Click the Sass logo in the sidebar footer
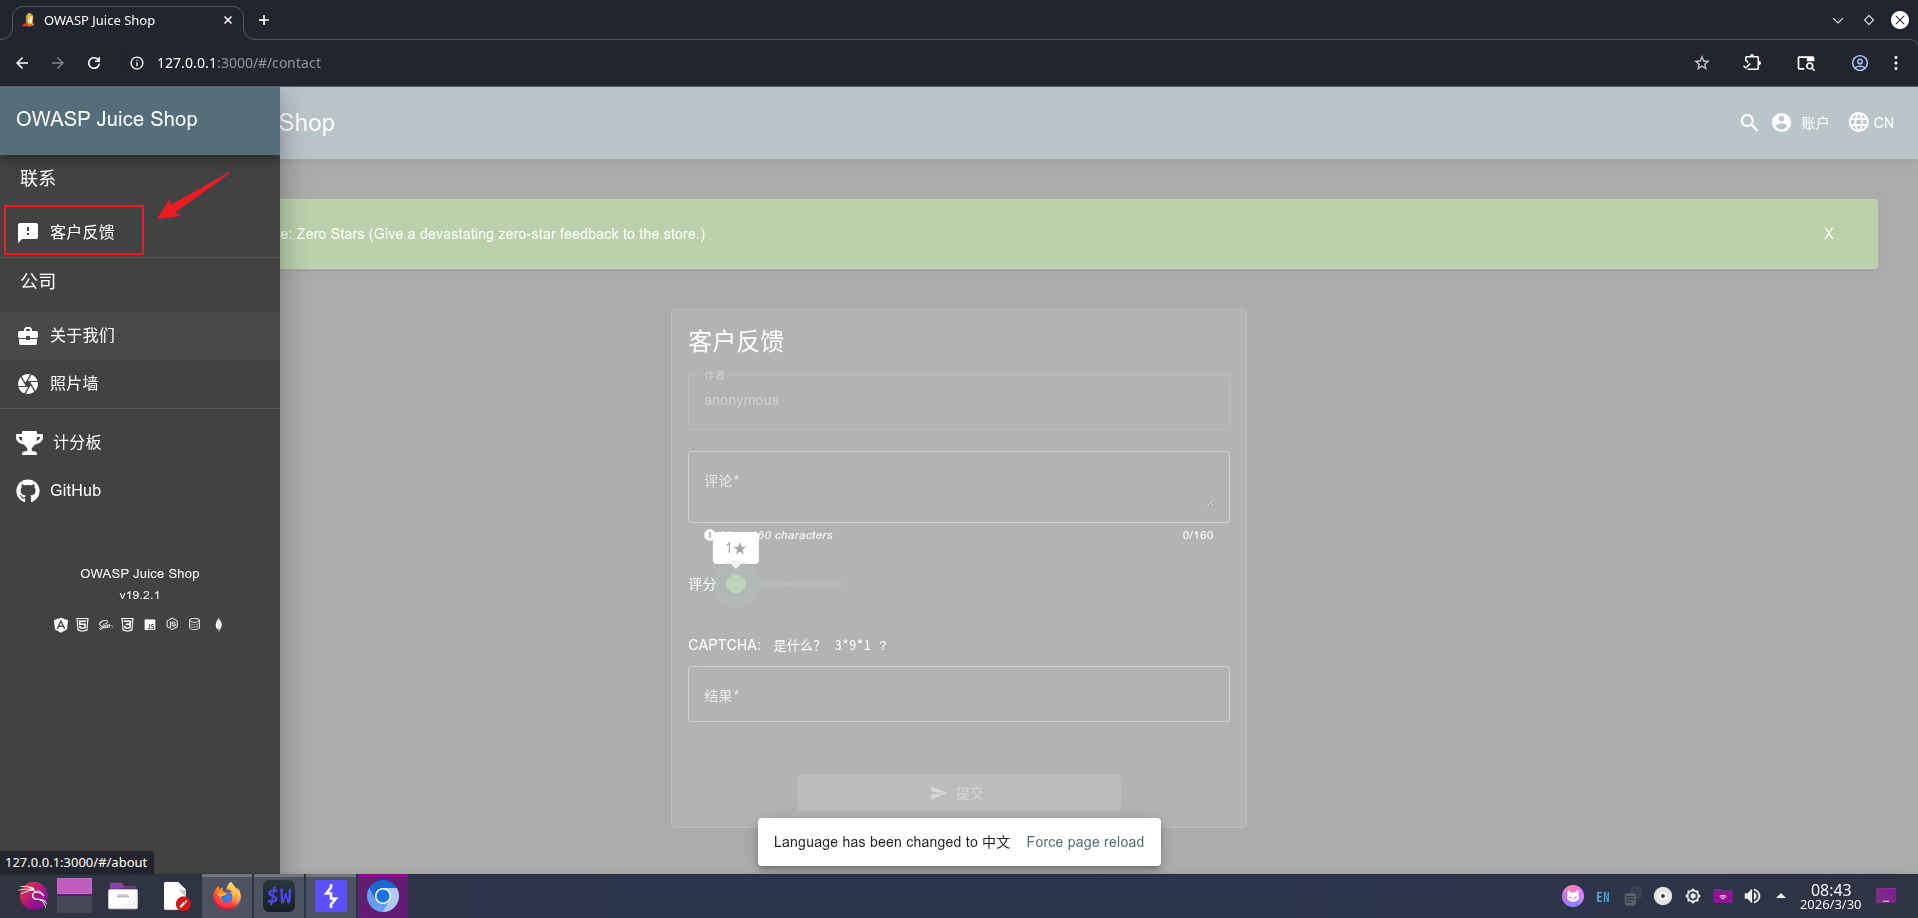The width and height of the screenshot is (1918, 918). tap(105, 625)
